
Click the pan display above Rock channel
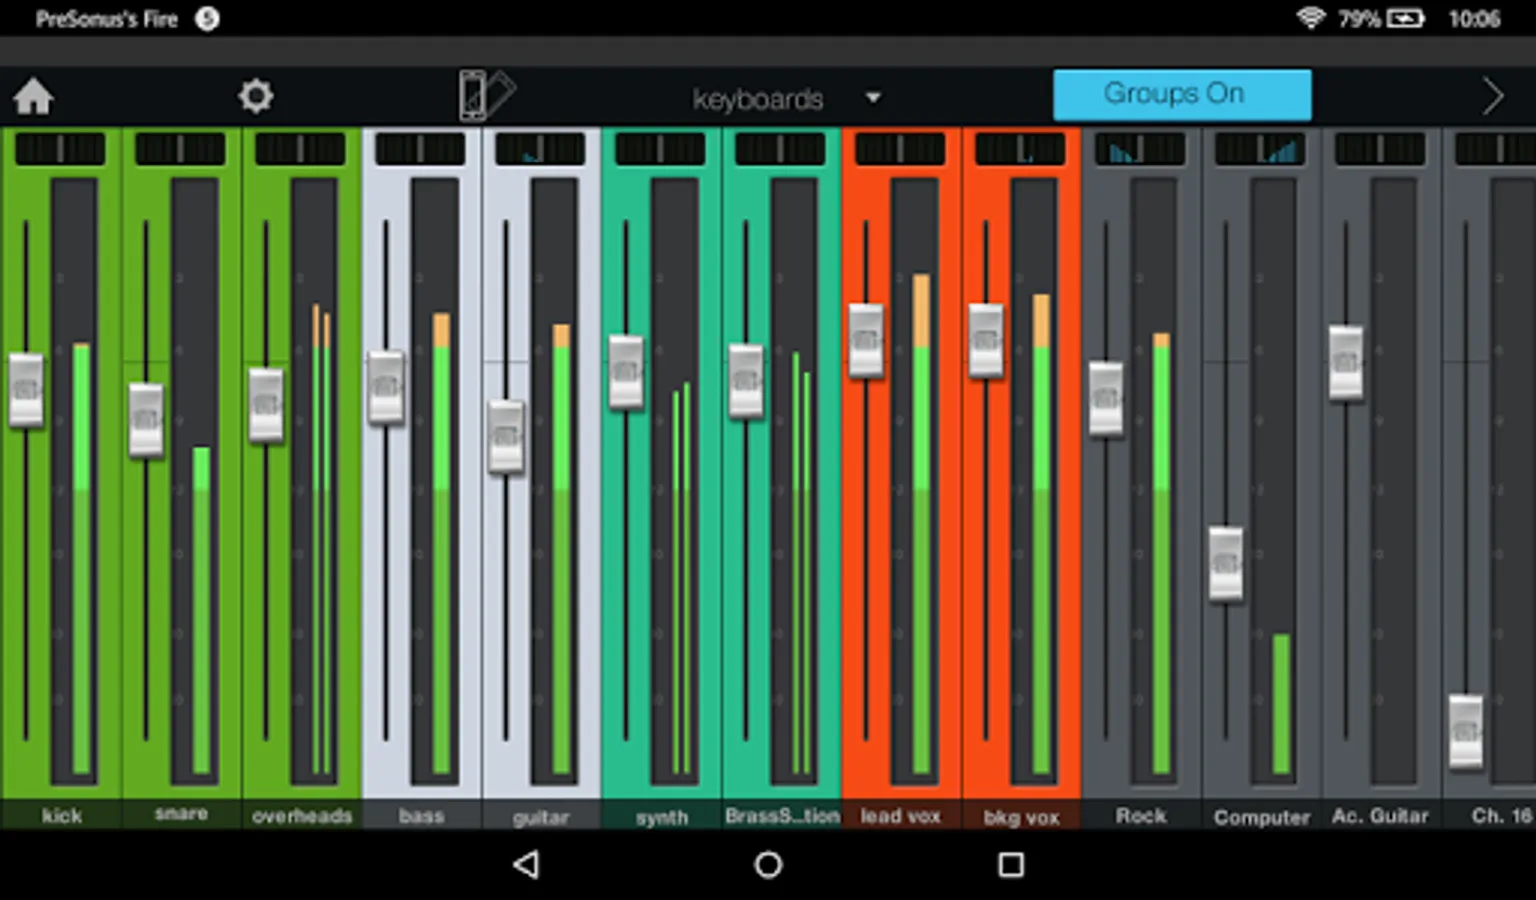1140,149
